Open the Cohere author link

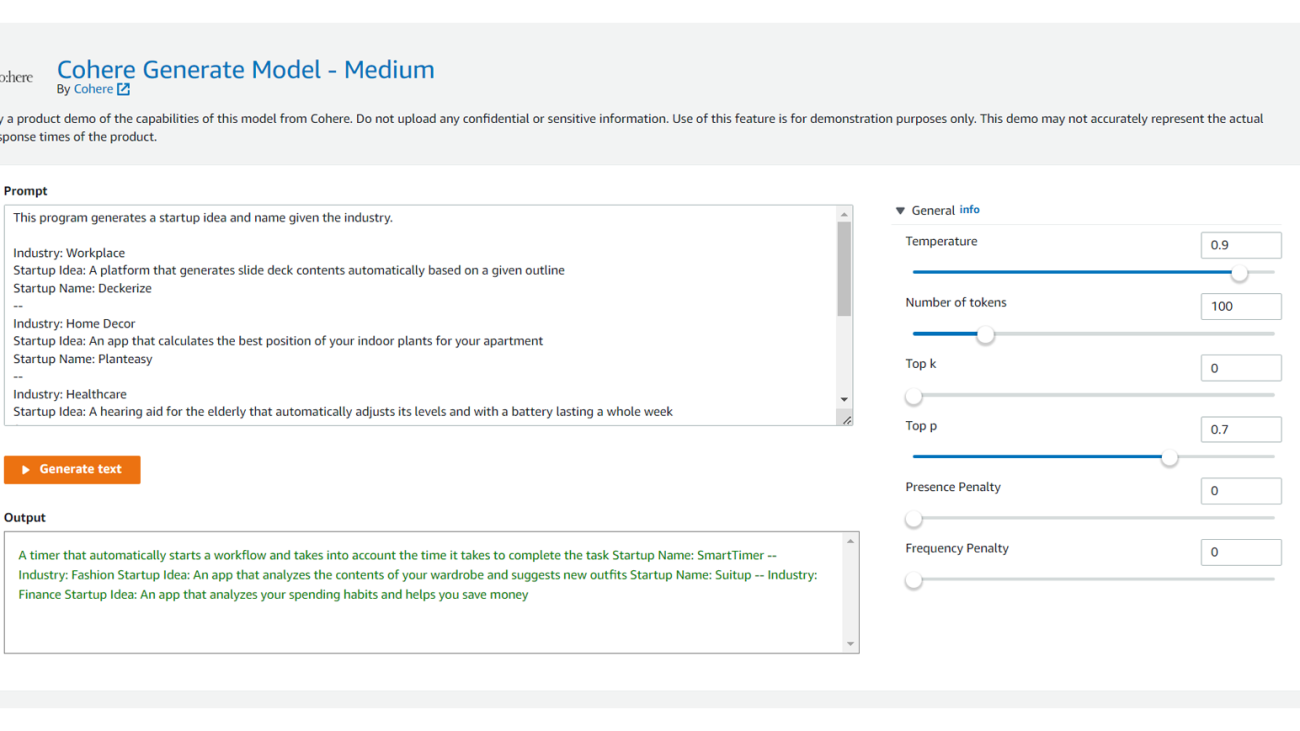point(93,89)
